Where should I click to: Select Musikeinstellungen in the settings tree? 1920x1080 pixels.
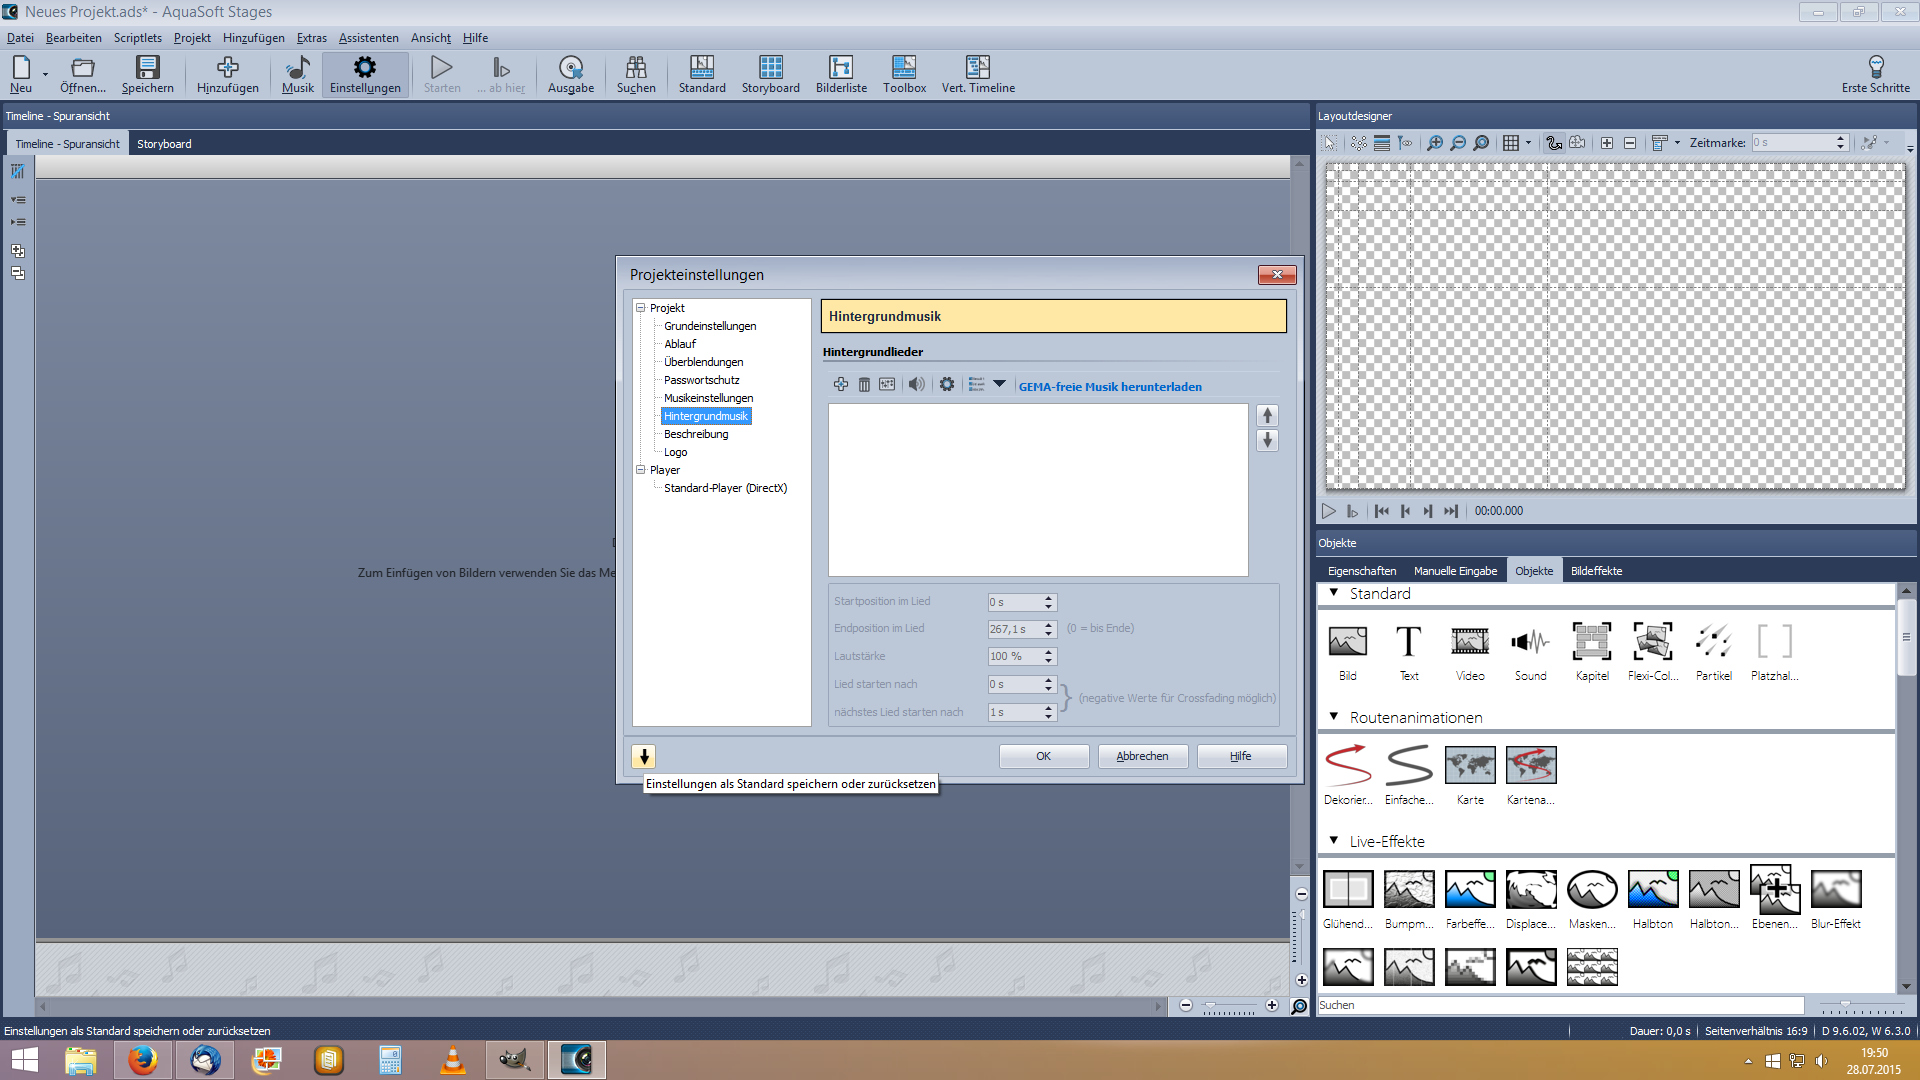708,398
